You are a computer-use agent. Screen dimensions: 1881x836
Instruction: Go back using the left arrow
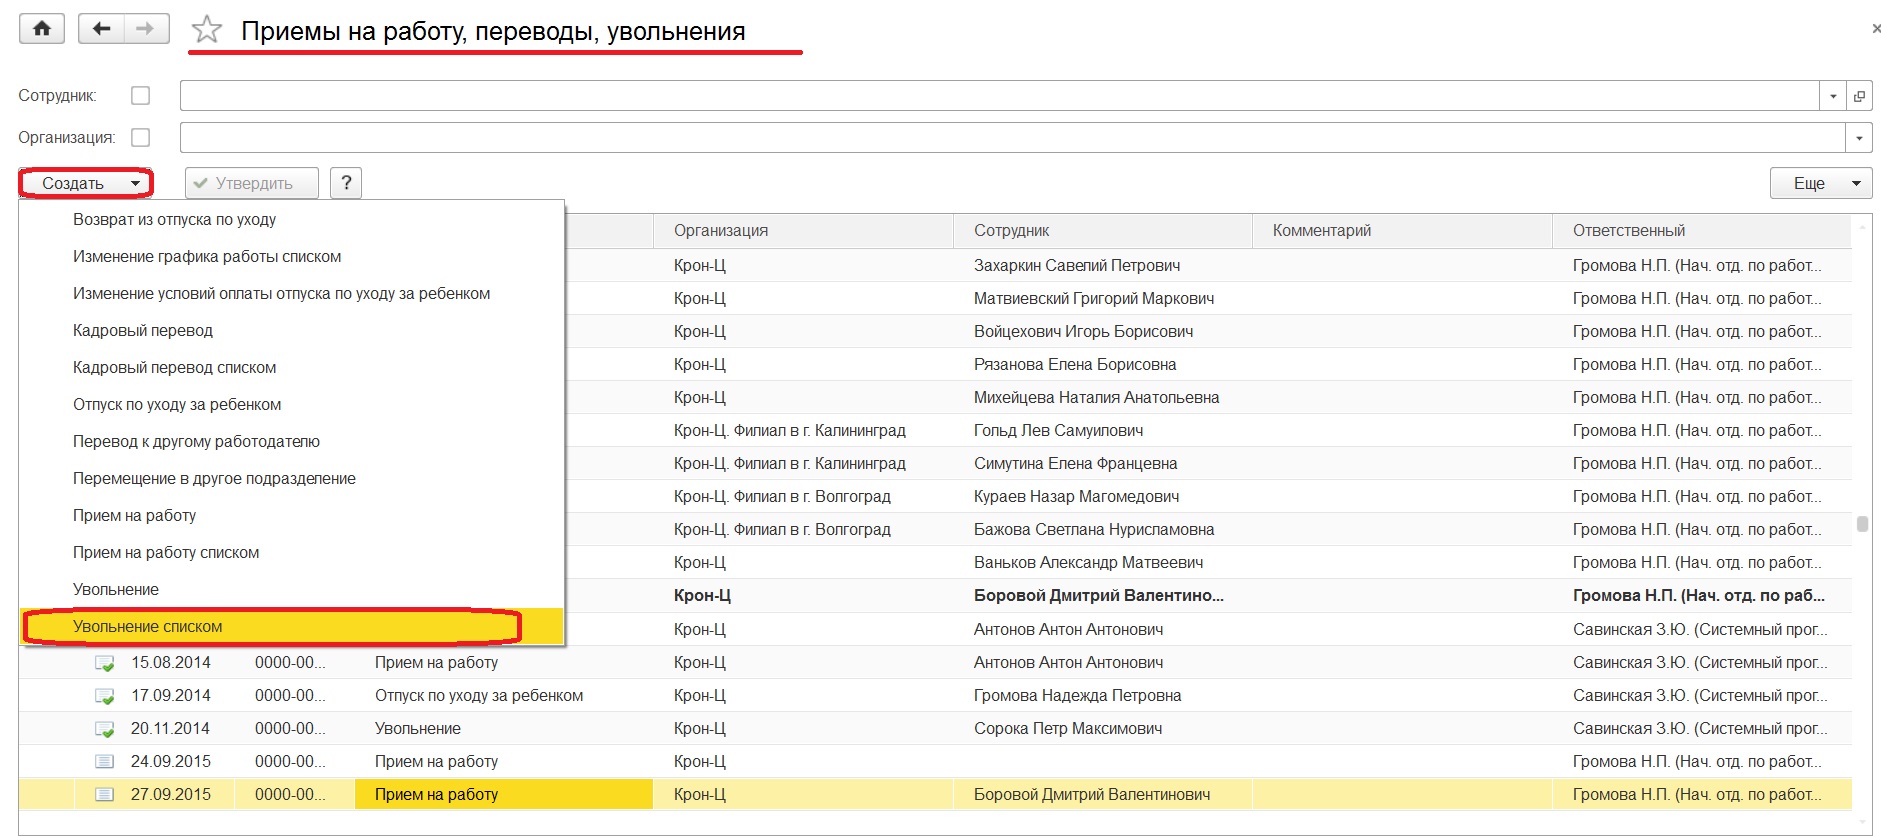(x=101, y=29)
